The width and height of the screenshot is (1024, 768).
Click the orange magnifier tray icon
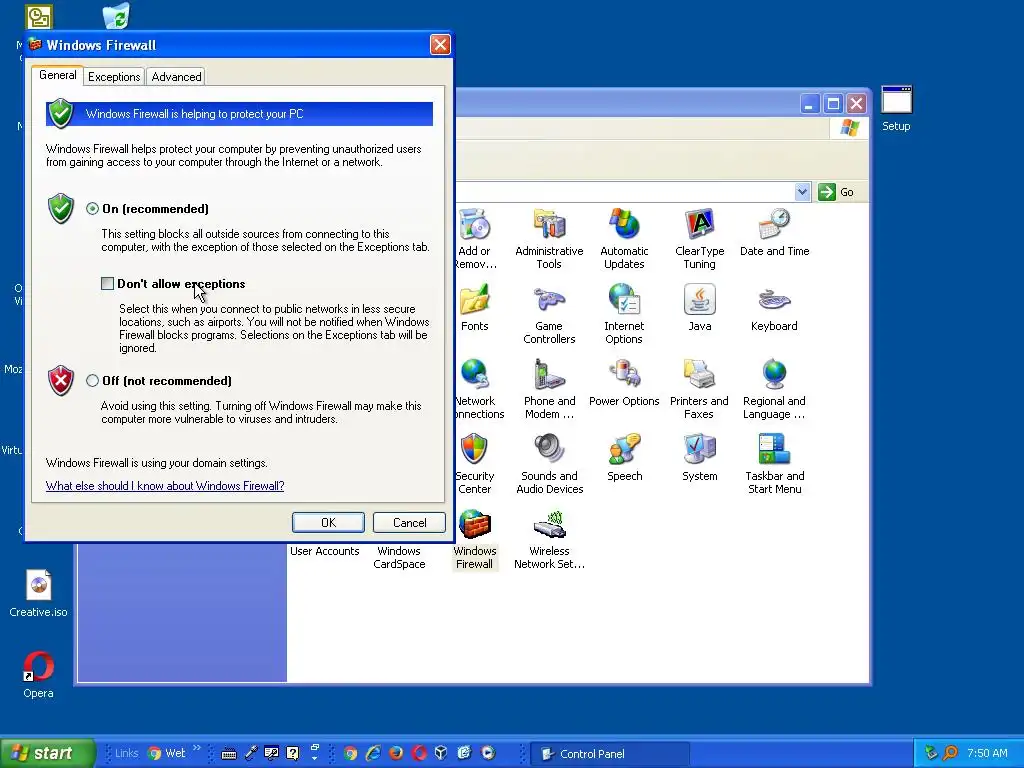tap(950, 753)
